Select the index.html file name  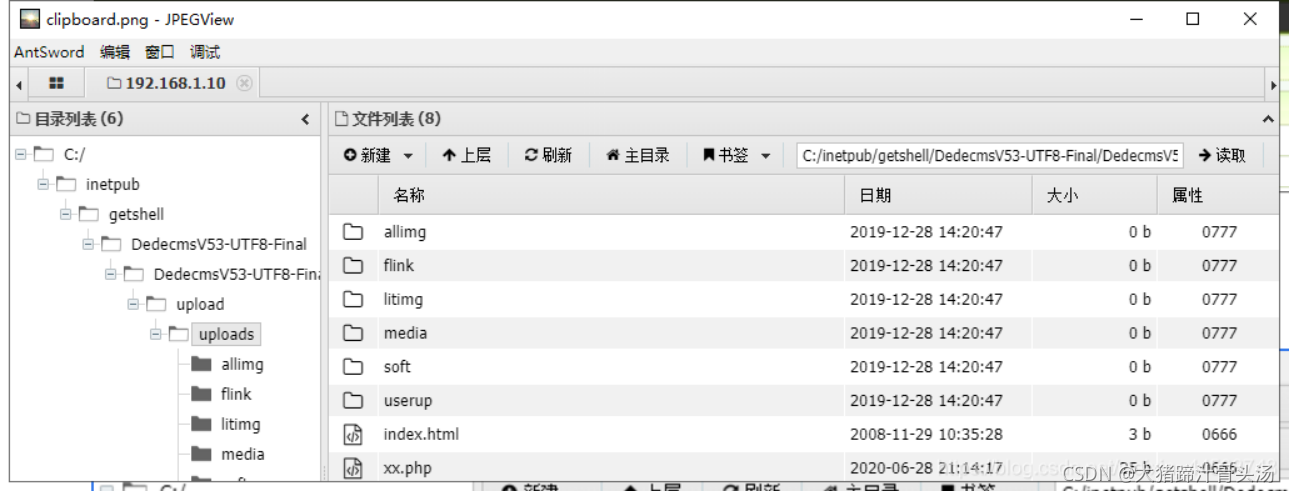click(422, 434)
